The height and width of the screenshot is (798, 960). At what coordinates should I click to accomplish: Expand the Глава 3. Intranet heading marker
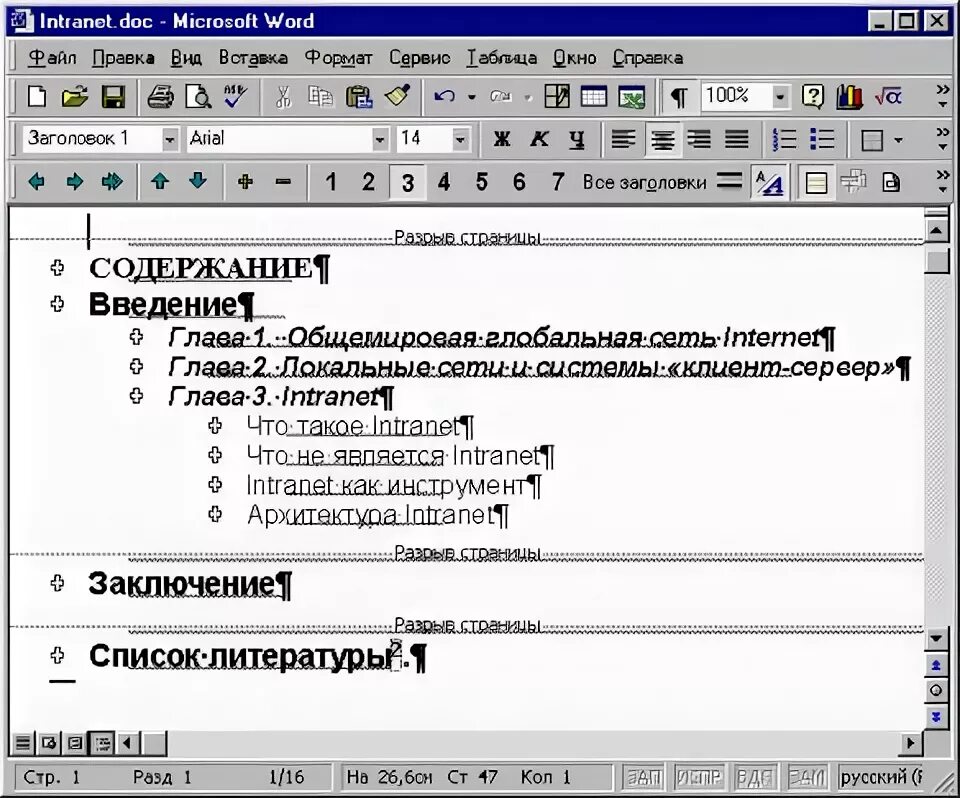137,396
